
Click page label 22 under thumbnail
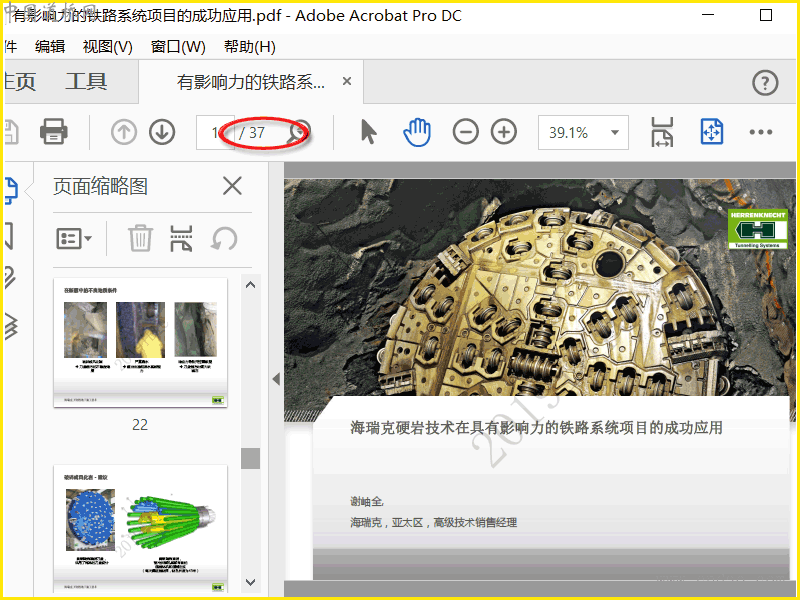140,424
